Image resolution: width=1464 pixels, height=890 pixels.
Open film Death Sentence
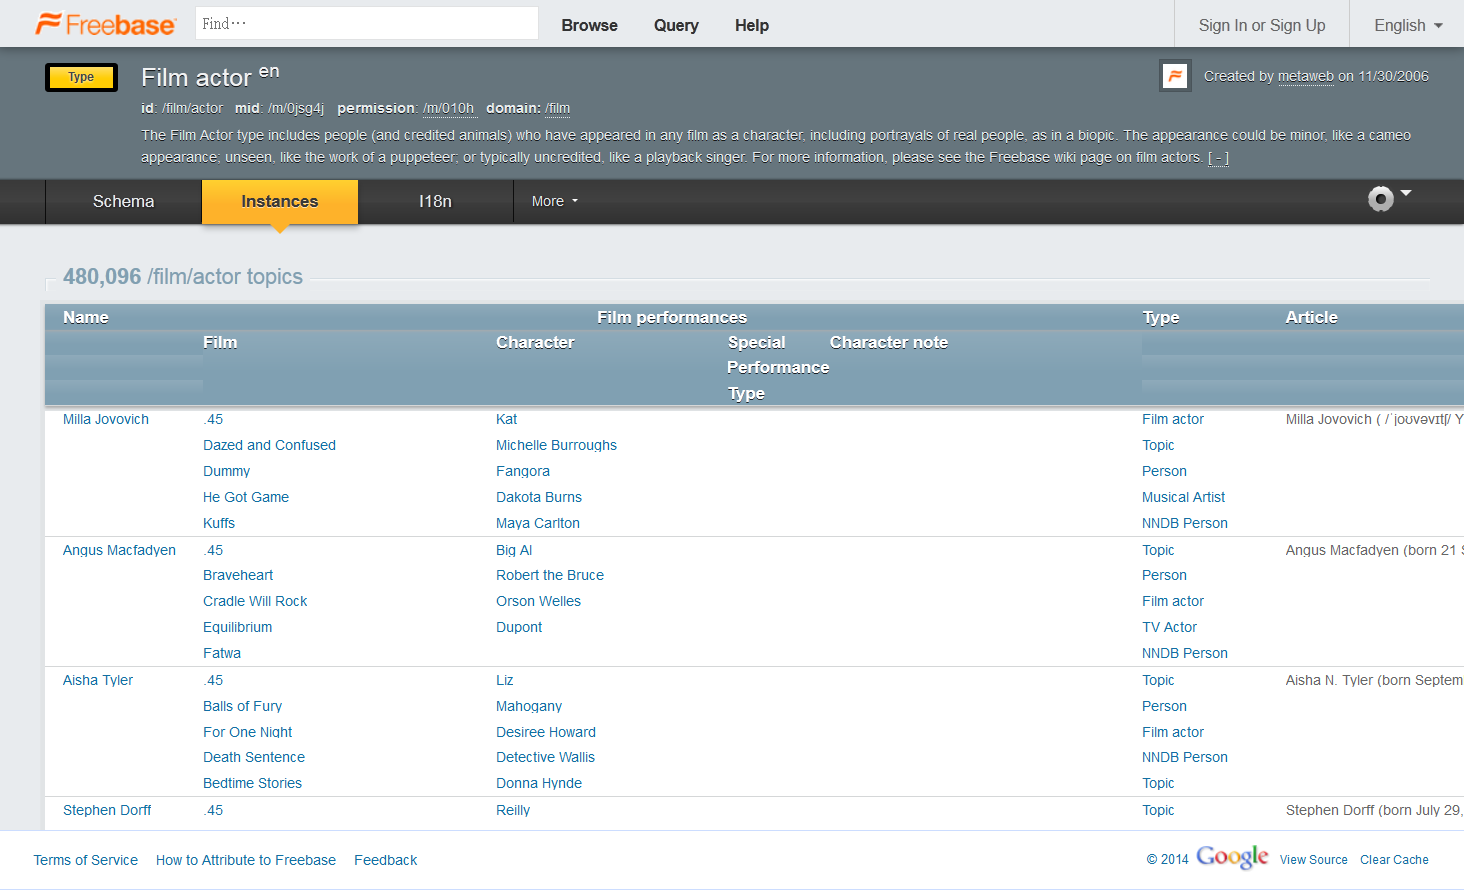pos(254,757)
